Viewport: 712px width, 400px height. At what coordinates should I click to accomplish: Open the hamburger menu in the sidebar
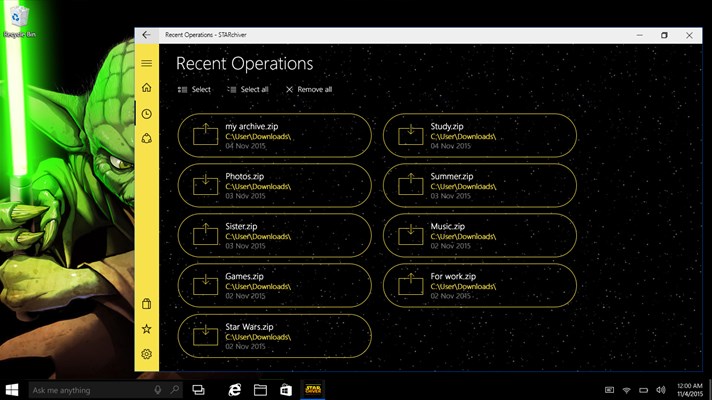146,63
